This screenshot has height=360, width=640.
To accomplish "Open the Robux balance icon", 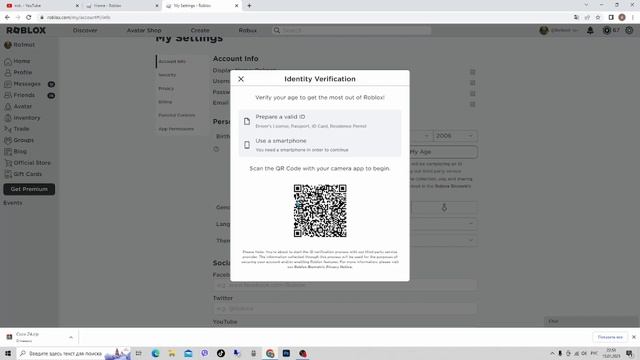I will [607, 30].
